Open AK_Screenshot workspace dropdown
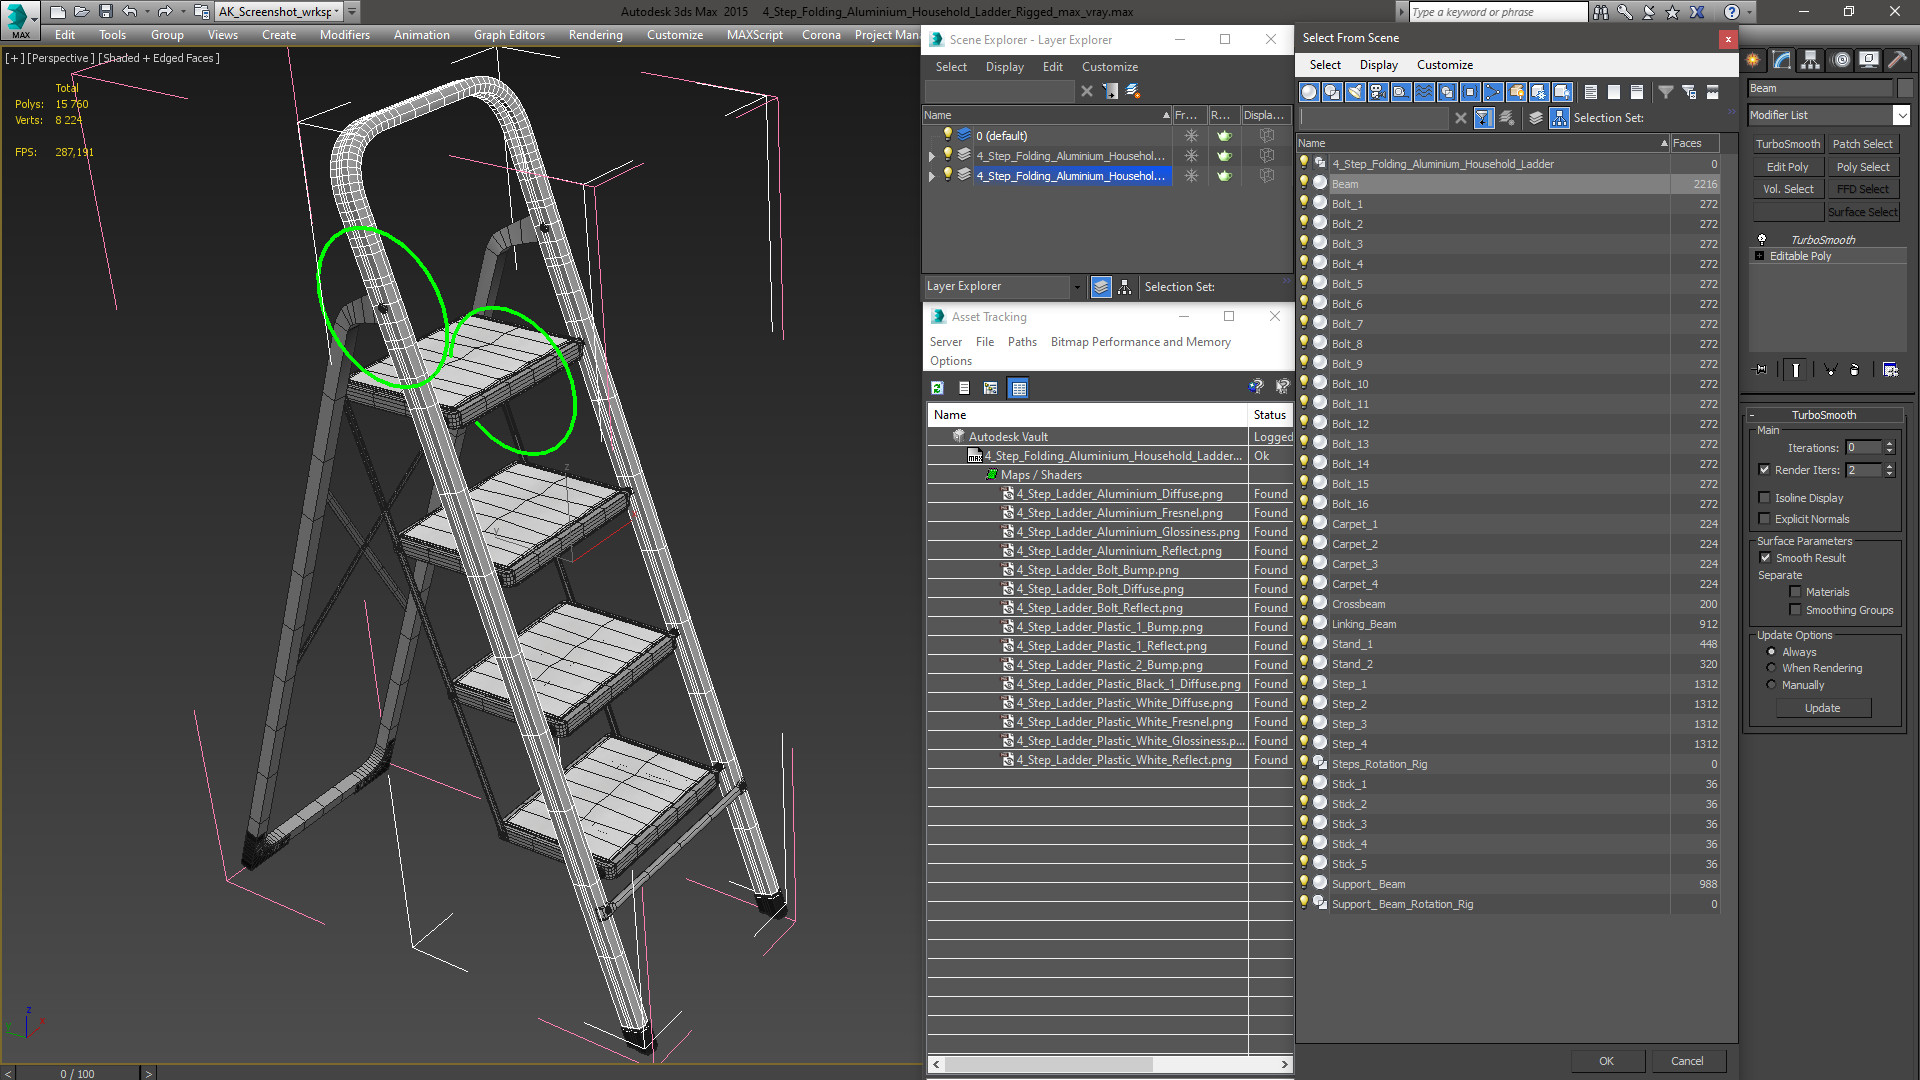Image resolution: width=1920 pixels, height=1080 pixels. click(x=337, y=12)
